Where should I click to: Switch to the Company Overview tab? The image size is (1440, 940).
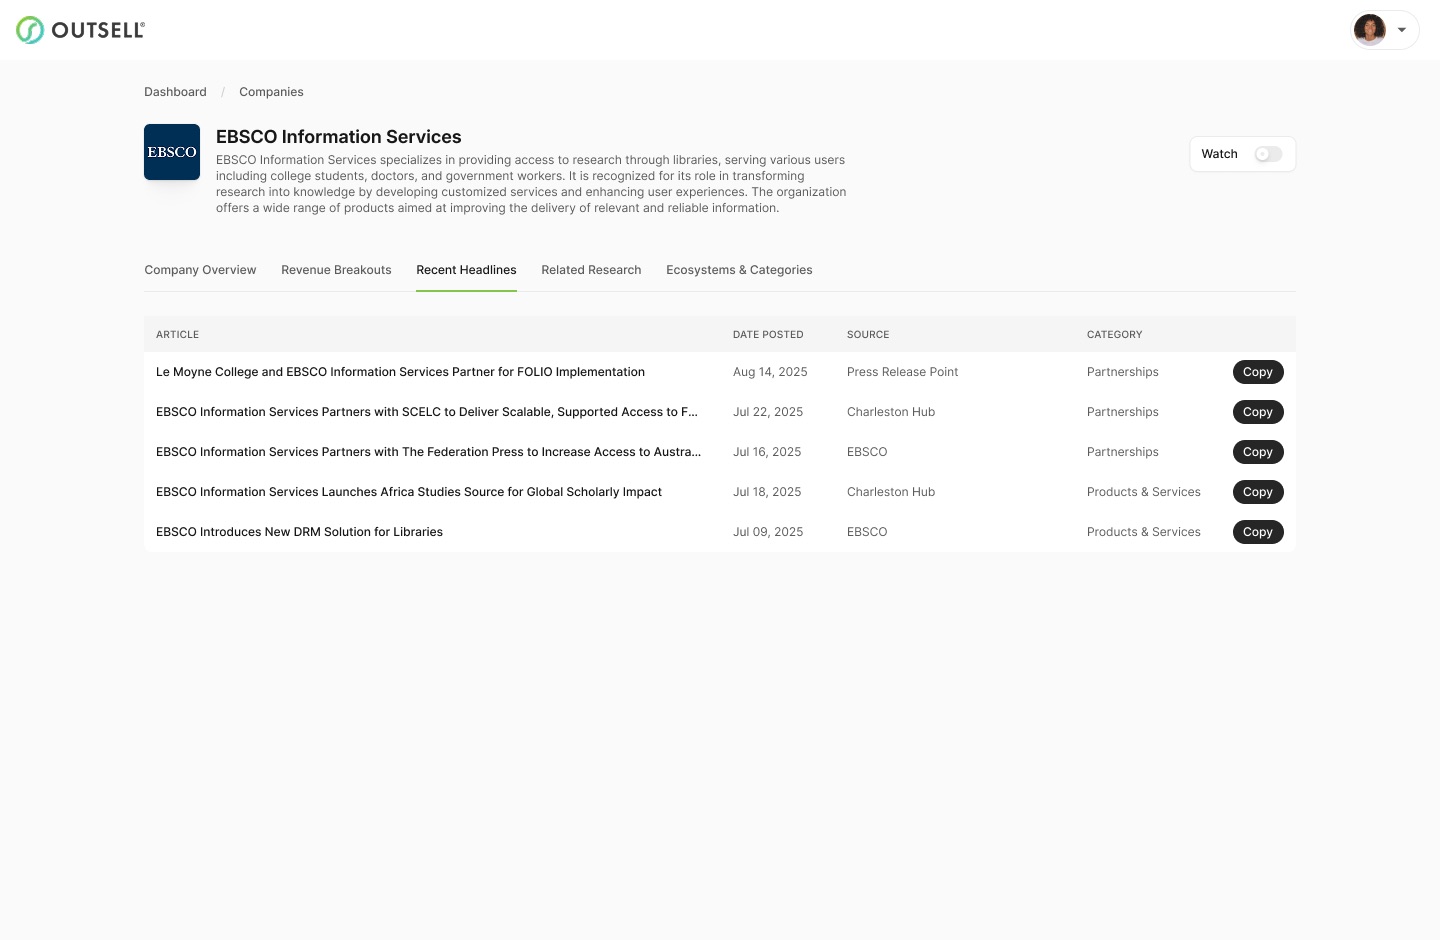click(x=200, y=270)
